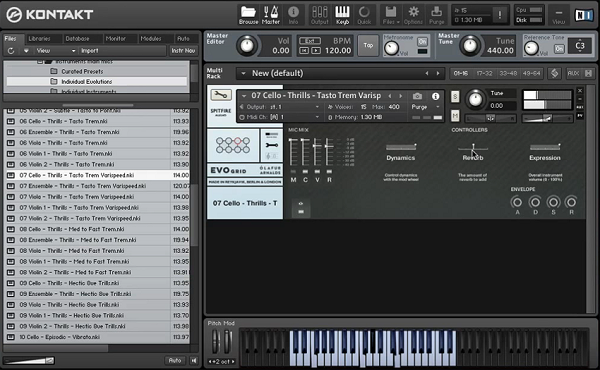Toggle the R mic enable button
The width and height of the screenshot is (600, 370).
(x=329, y=171)
